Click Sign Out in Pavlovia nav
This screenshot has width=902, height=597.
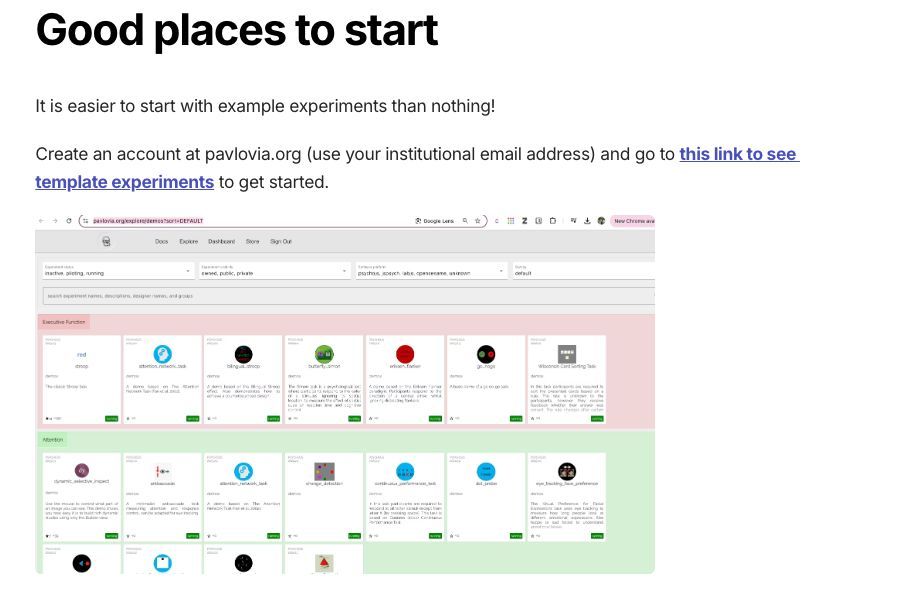281,242
